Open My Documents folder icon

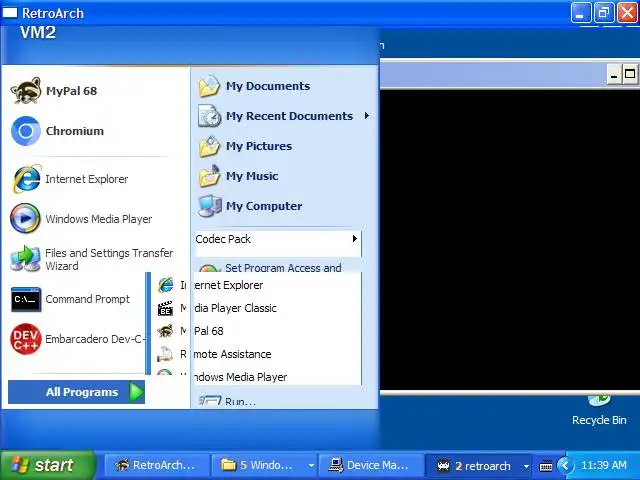coord(209,86)
